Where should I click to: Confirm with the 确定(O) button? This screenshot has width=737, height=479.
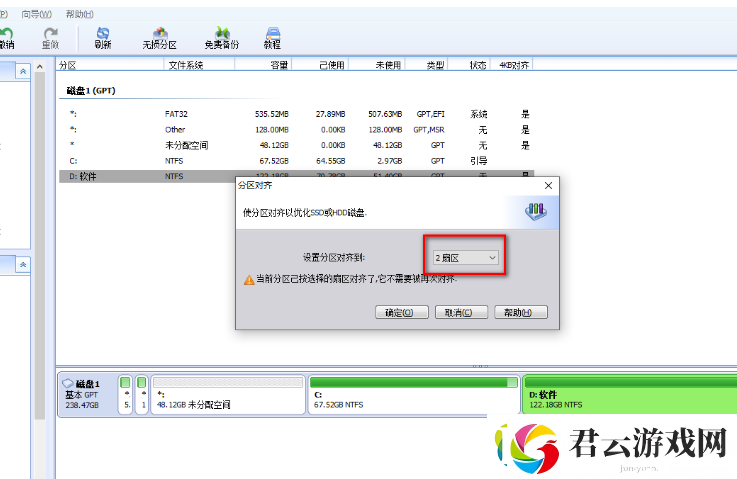402,312
